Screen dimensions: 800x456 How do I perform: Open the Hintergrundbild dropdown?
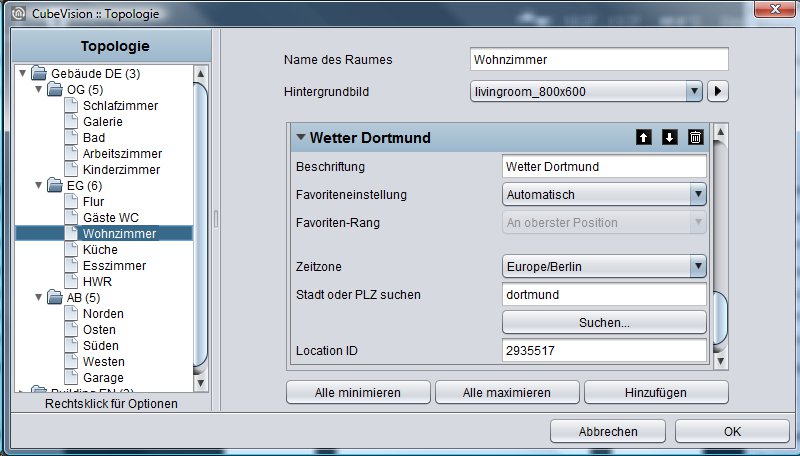(x=694, y=91)
